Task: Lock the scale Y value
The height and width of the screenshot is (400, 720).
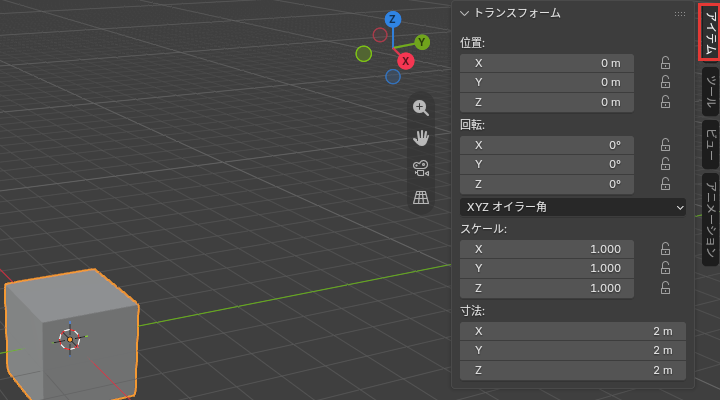Action: coord(665,268)
